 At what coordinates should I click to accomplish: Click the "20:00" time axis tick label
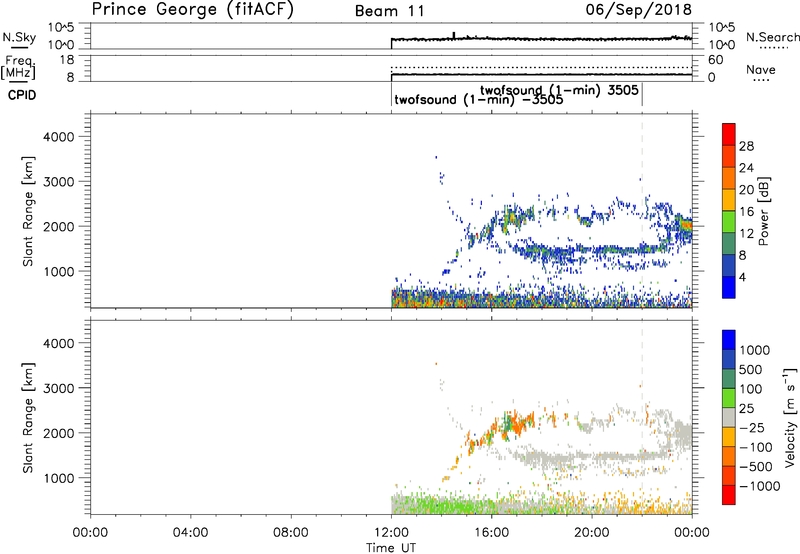tap(592, 533)
